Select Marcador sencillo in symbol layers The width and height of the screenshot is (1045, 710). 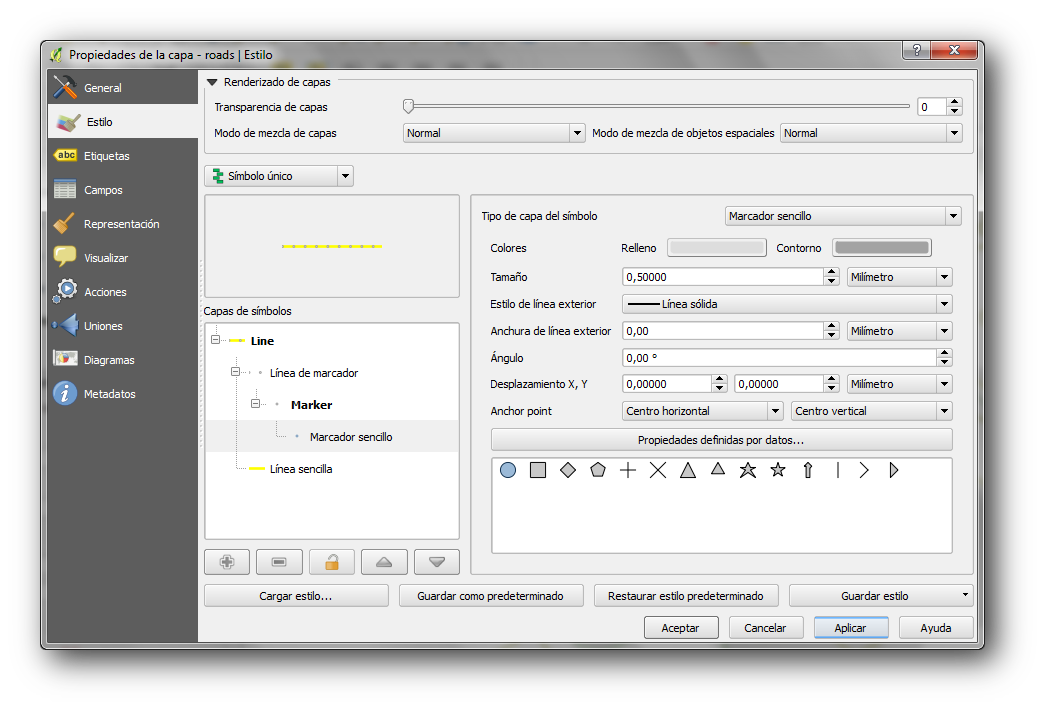(x=351, y=437)
